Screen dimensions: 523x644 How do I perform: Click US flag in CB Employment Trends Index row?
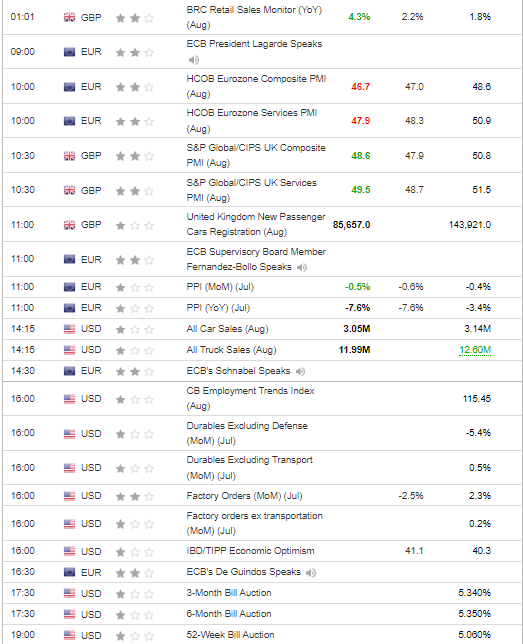(69, 399)
